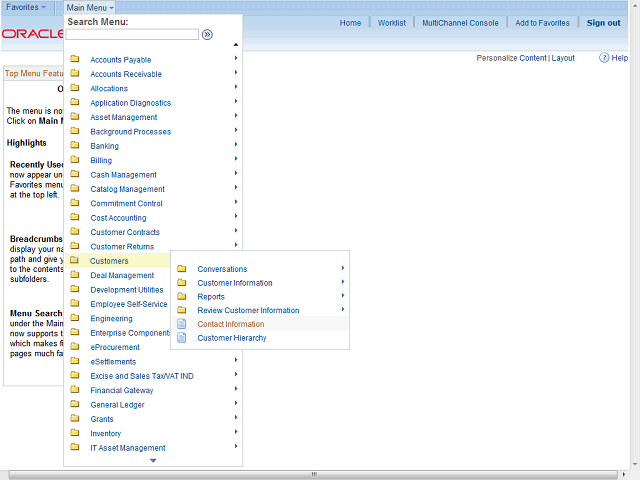Screen dimensions: 640x480
Task: Click the Billing folder icon
Action: 75,159
